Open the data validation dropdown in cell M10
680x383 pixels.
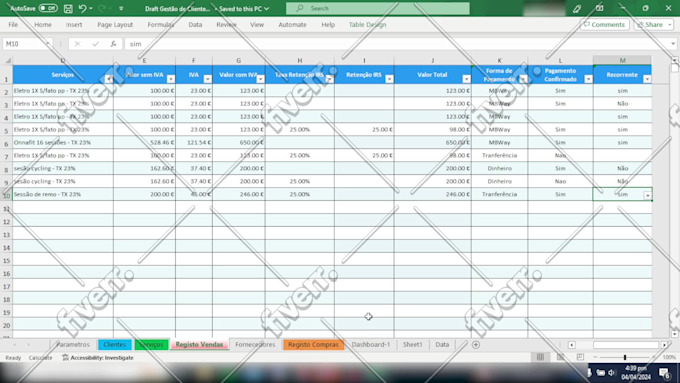click(647, 195)
